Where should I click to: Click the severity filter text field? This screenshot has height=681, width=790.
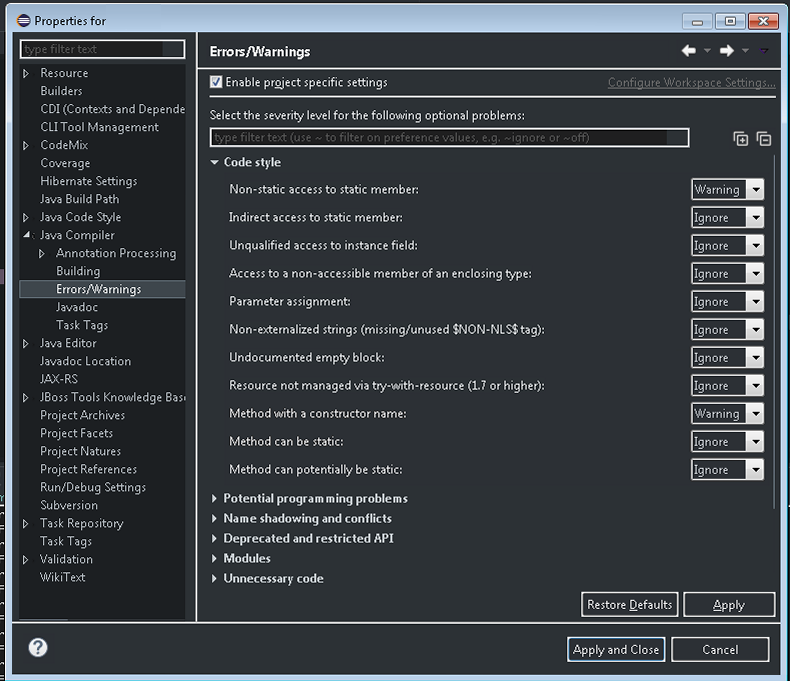(449, 138)
